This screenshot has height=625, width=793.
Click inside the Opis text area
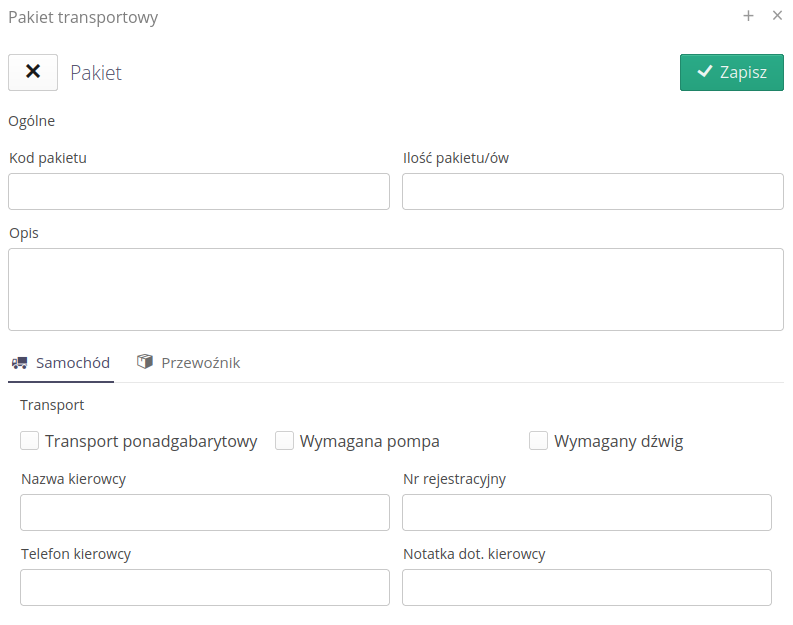coord(395,289)
